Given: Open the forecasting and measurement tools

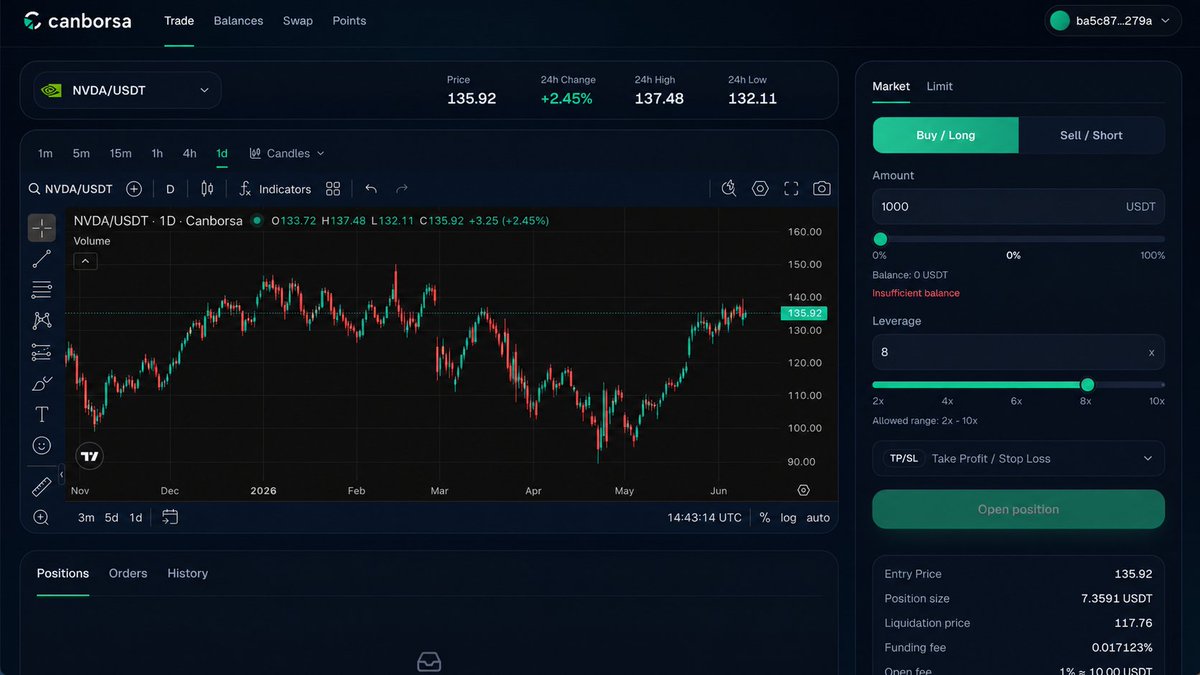Looking at the screenshot, I should 42,352.
